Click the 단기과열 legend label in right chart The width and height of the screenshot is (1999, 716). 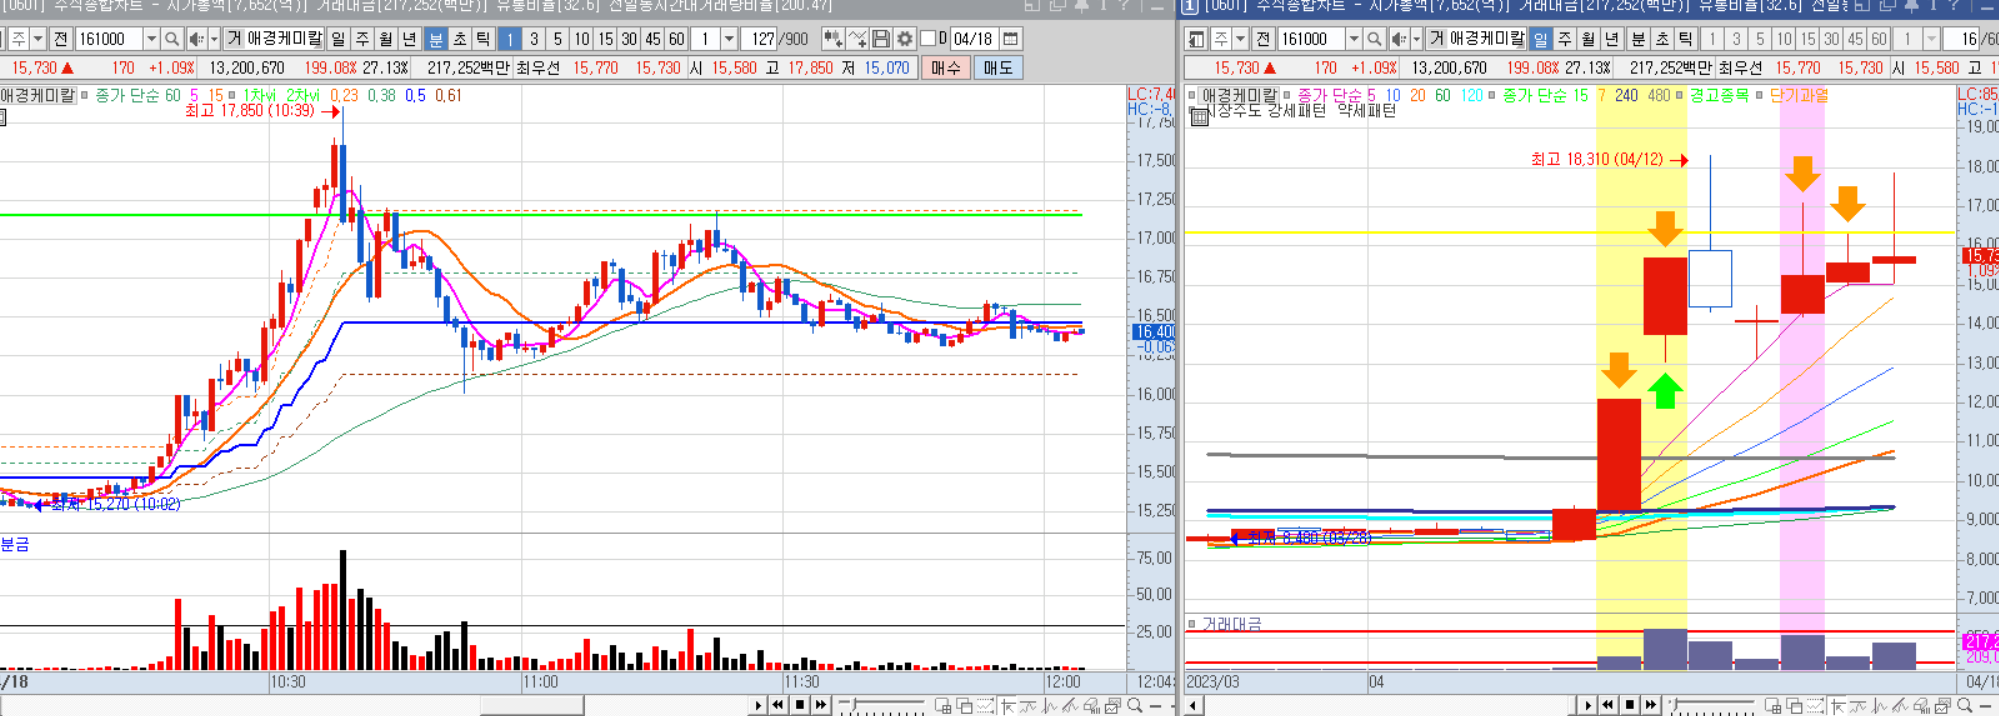point(1798,95)
